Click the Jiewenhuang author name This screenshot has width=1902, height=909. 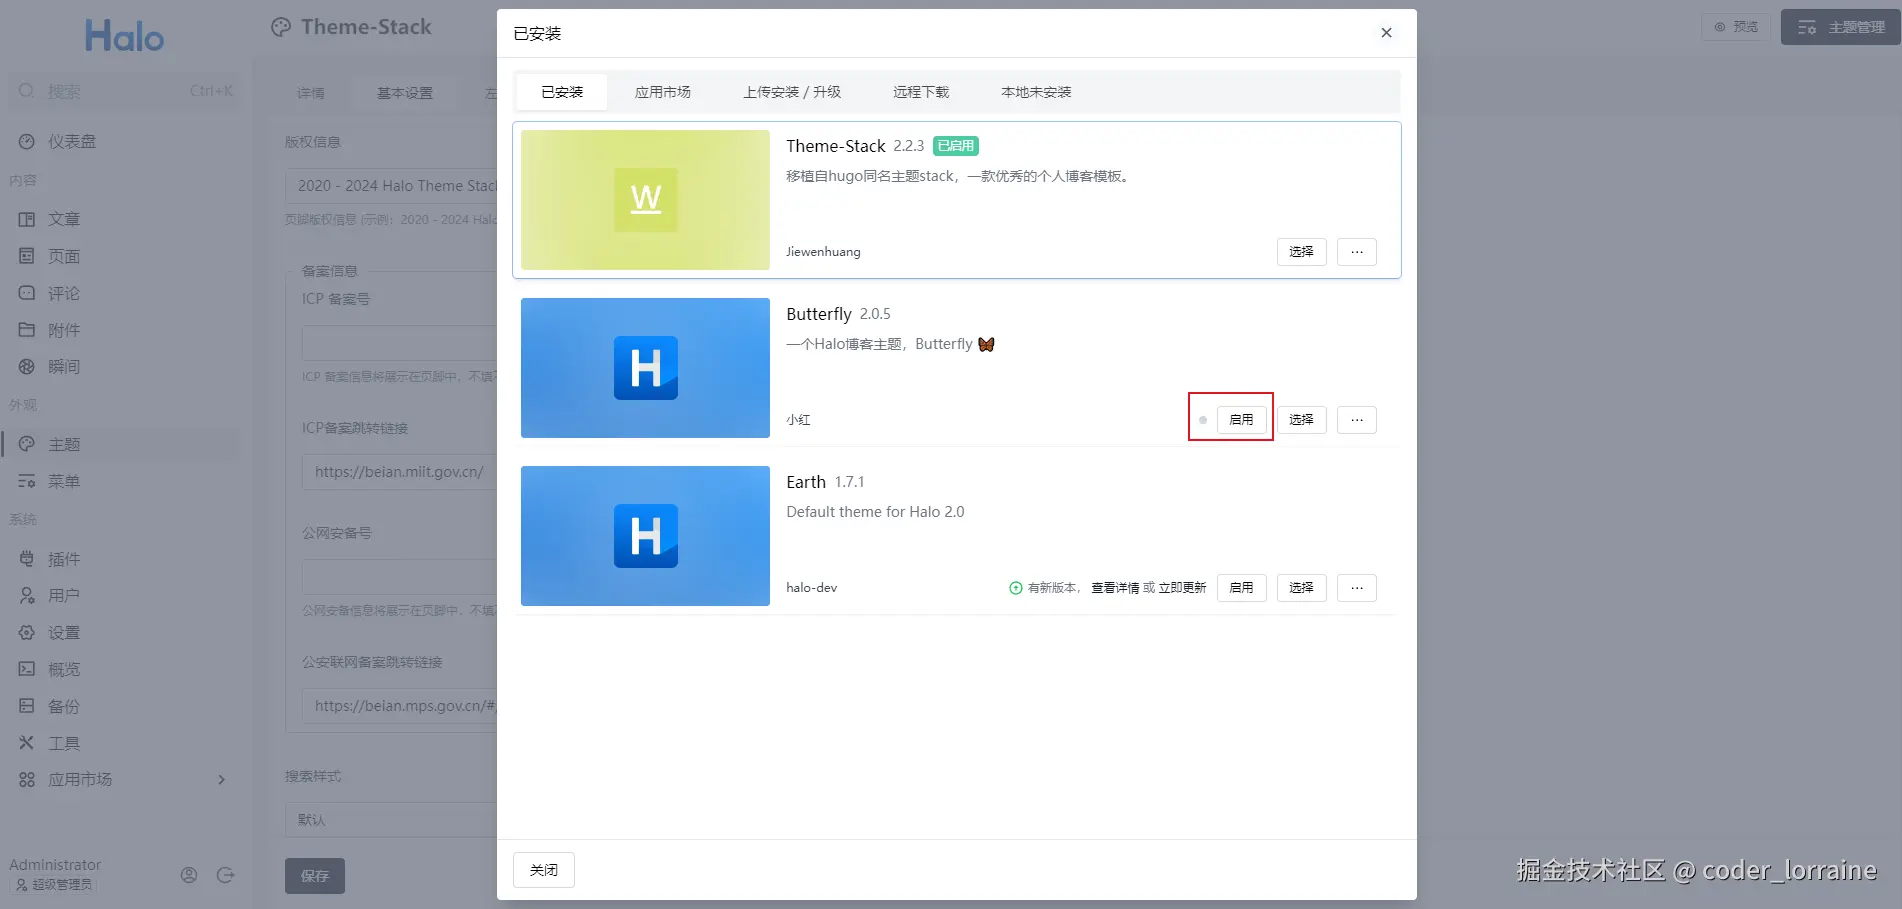point(823,252)
